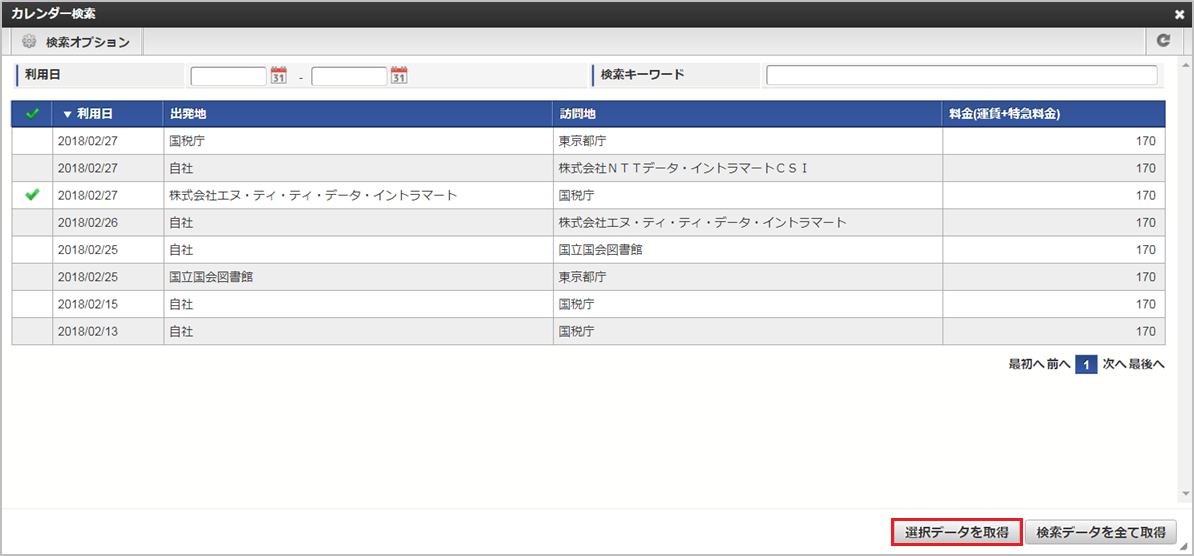
Task: Toggle select-all checkmark in table header
Action: (x=32, y=113)
